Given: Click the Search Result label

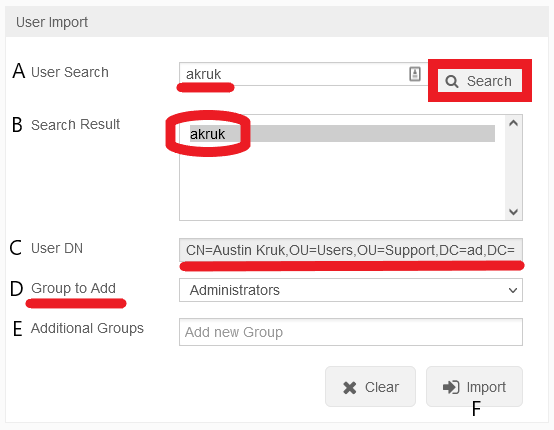Looking at the screenshot, I should point(75,124).
